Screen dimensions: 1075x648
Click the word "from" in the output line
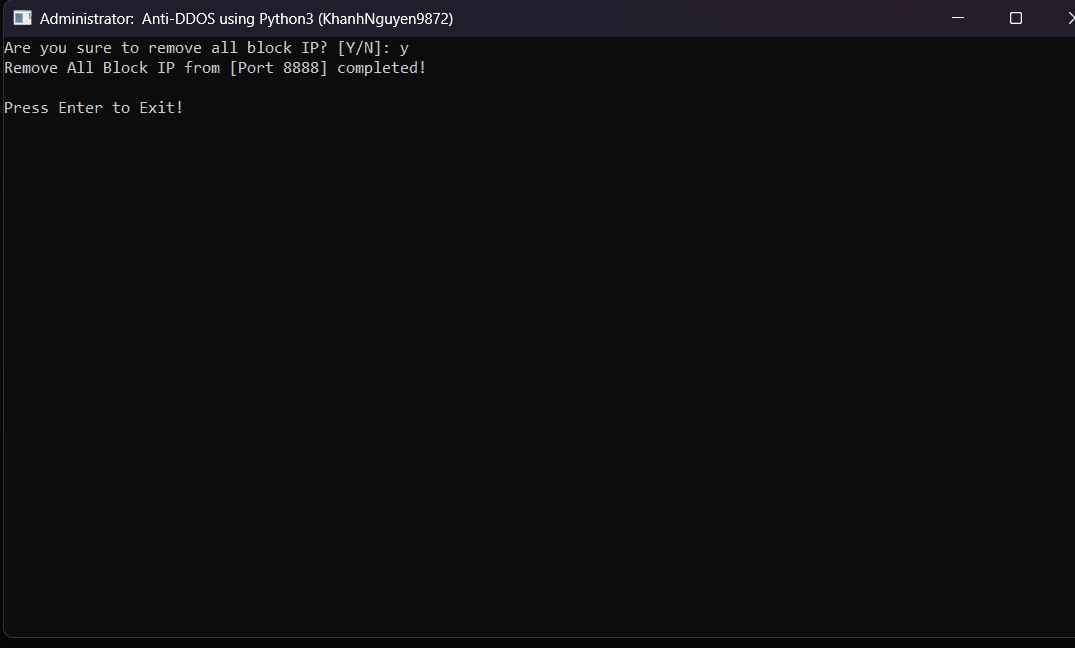tap(202, 68)
